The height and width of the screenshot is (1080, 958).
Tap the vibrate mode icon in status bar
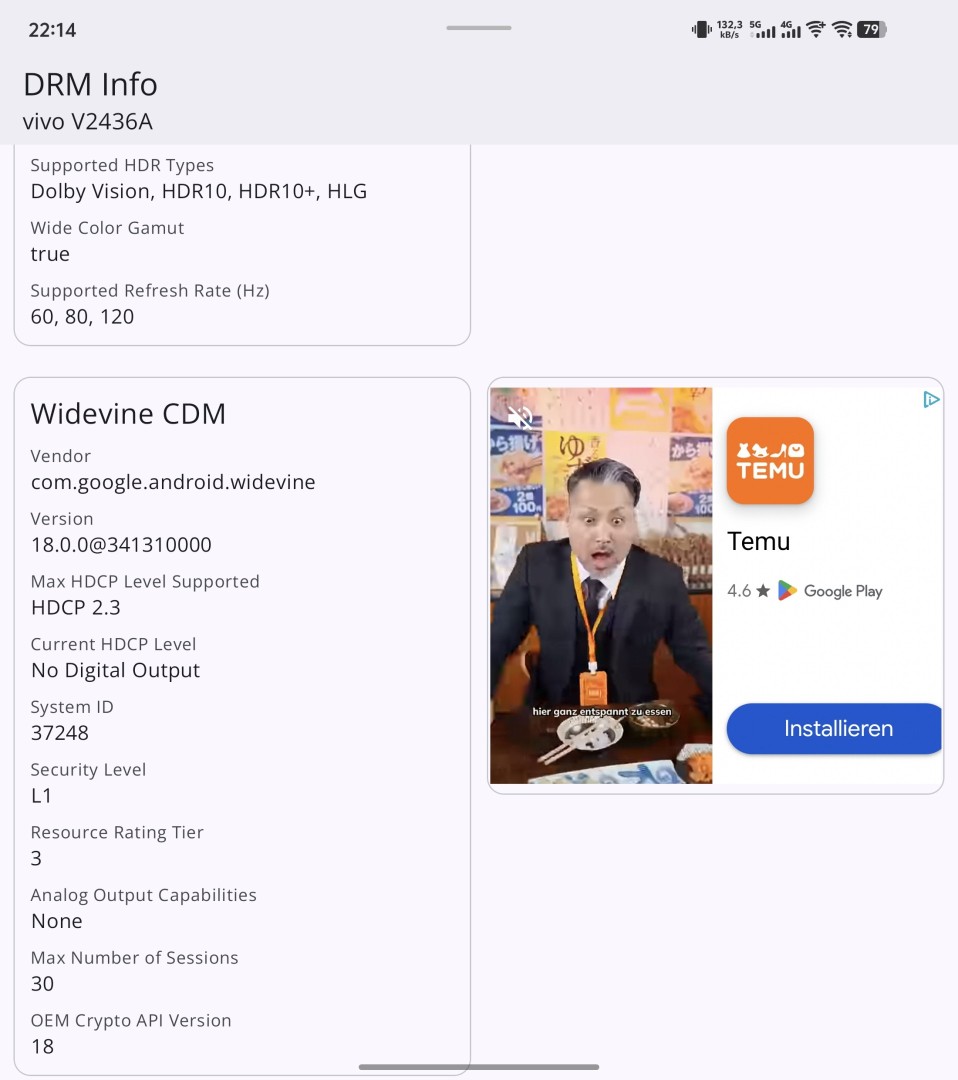pyautogui.click(x=701, y=30)
